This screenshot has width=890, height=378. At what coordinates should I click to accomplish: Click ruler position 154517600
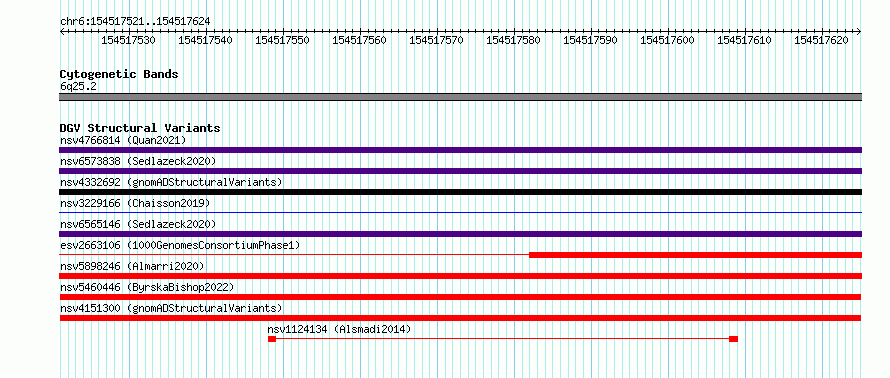(x=667, y=40)
